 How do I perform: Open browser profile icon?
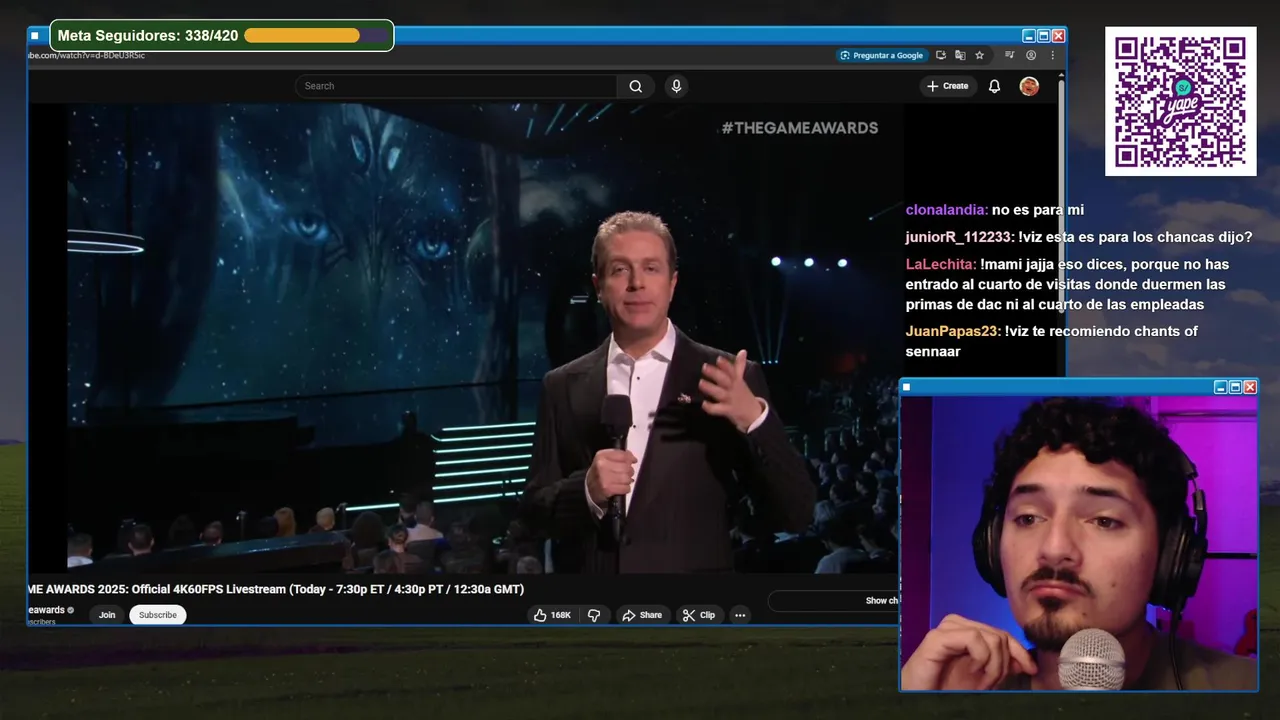pos(1031,55)
